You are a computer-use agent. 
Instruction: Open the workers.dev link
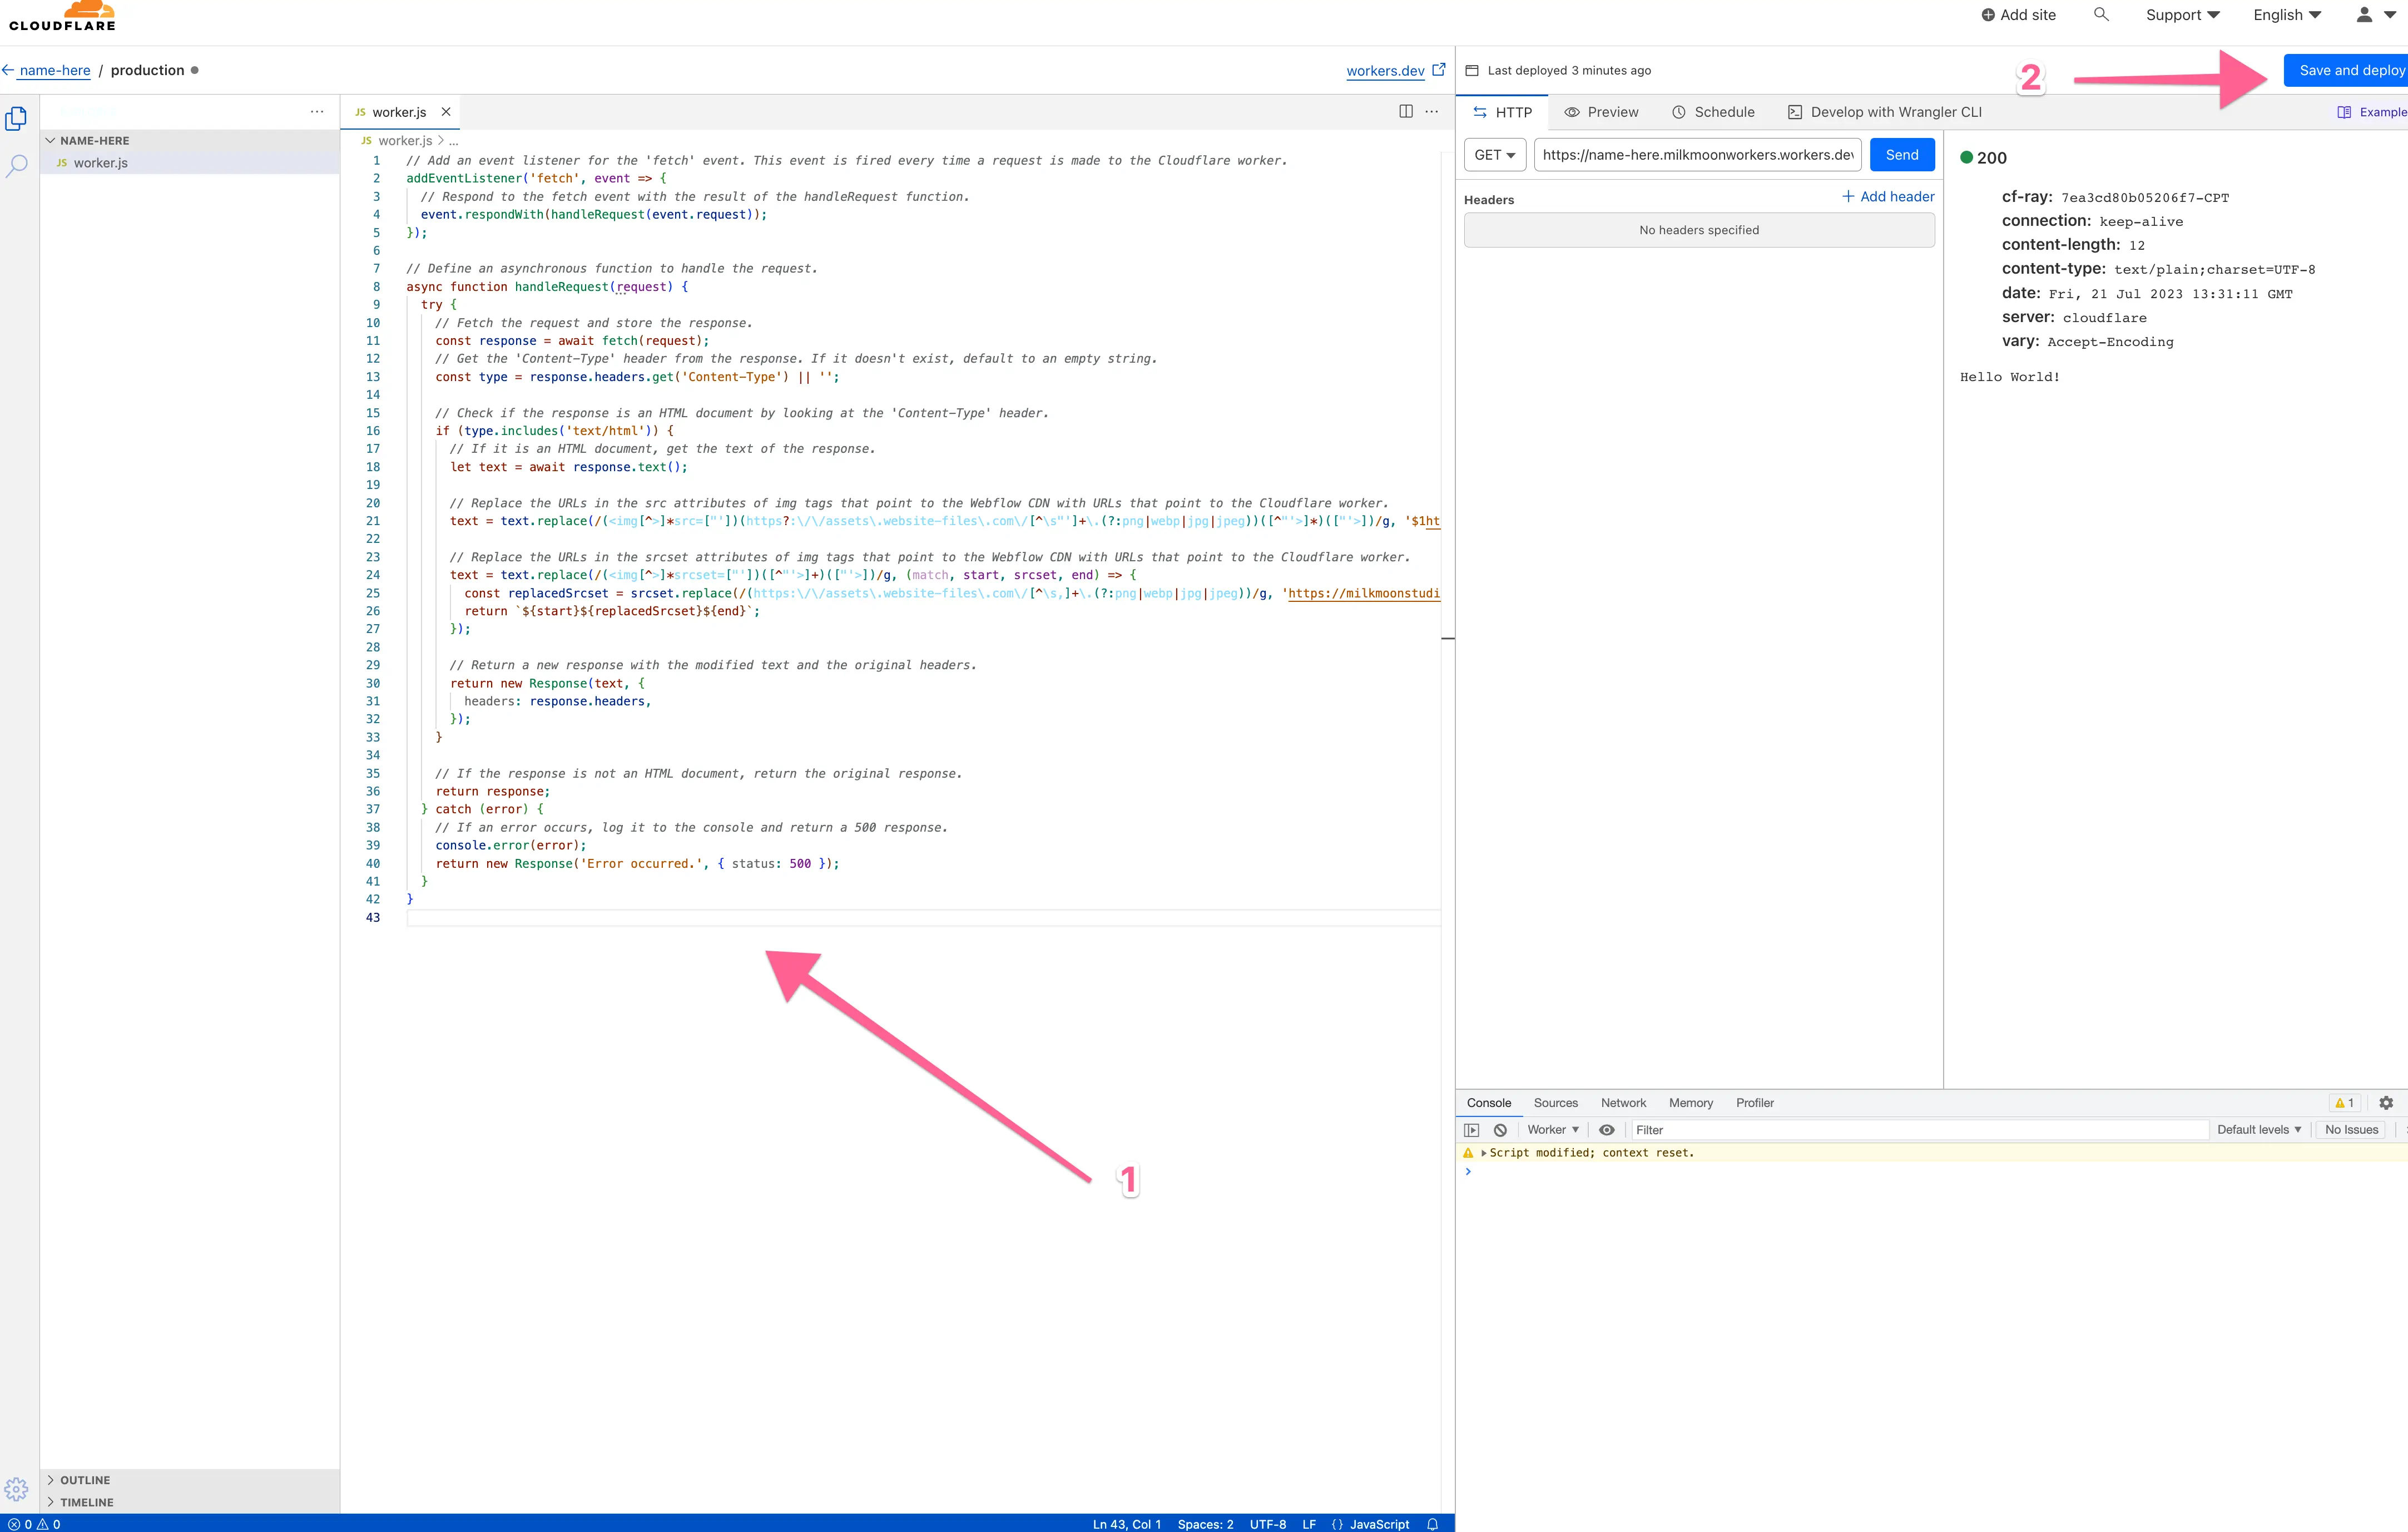click(1385, 70)
